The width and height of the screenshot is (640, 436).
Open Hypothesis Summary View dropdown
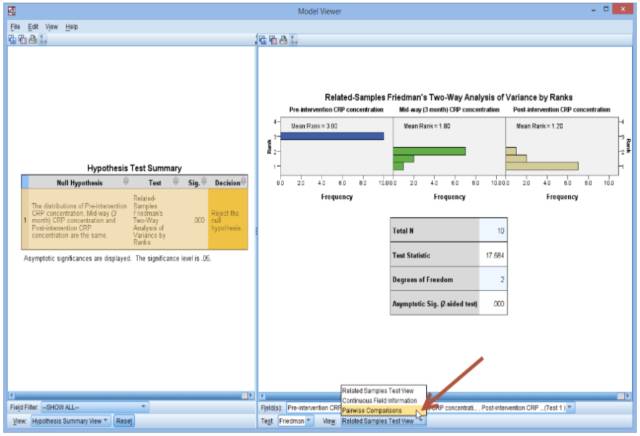coord(70,420)
